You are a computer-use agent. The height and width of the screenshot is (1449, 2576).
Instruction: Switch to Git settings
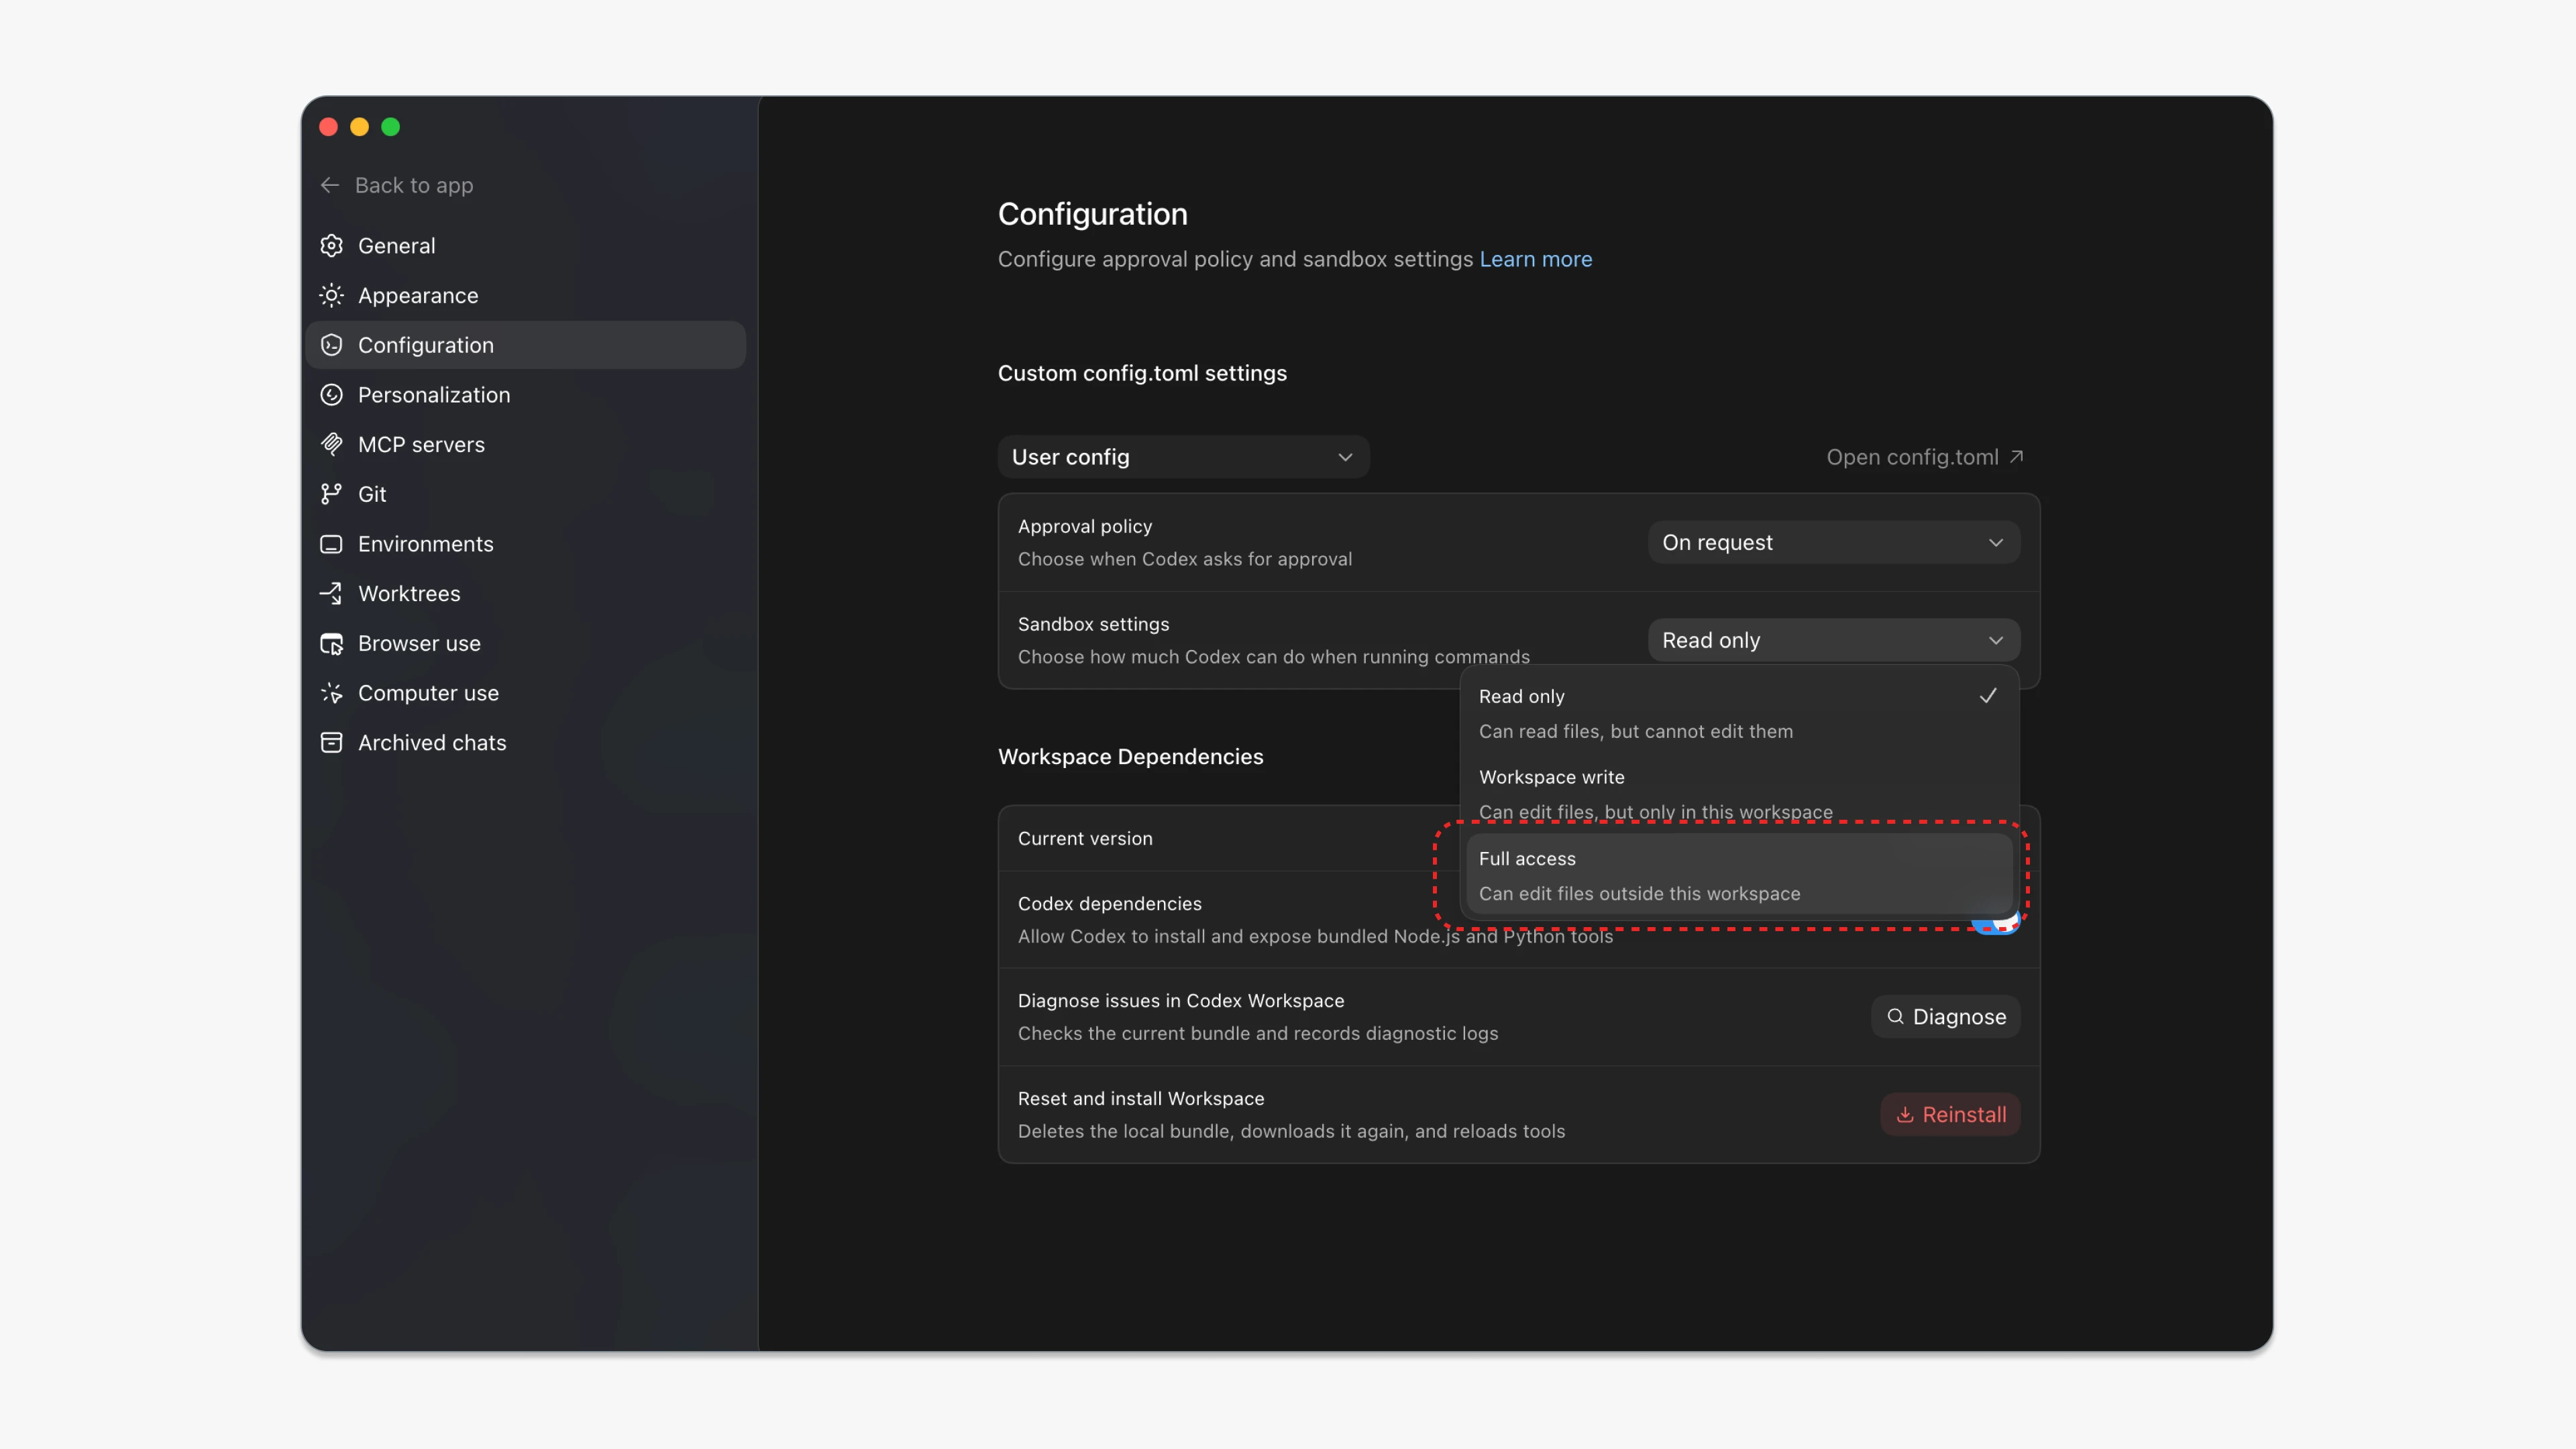[526, 494]
